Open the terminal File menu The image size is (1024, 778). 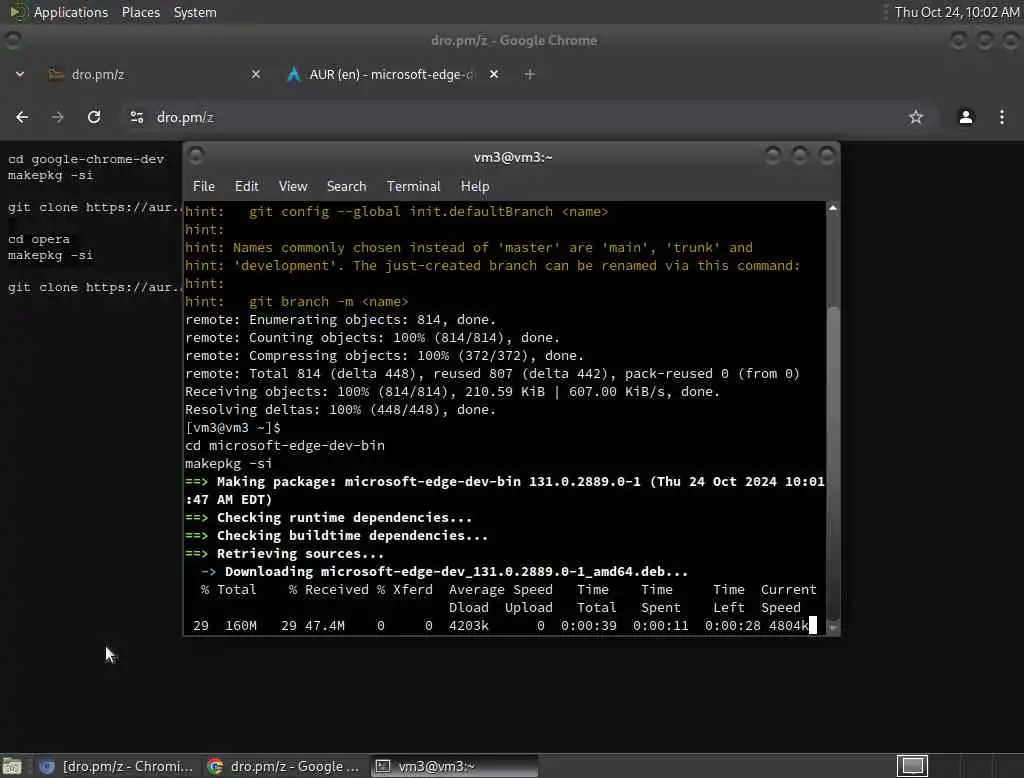[204, 186]
